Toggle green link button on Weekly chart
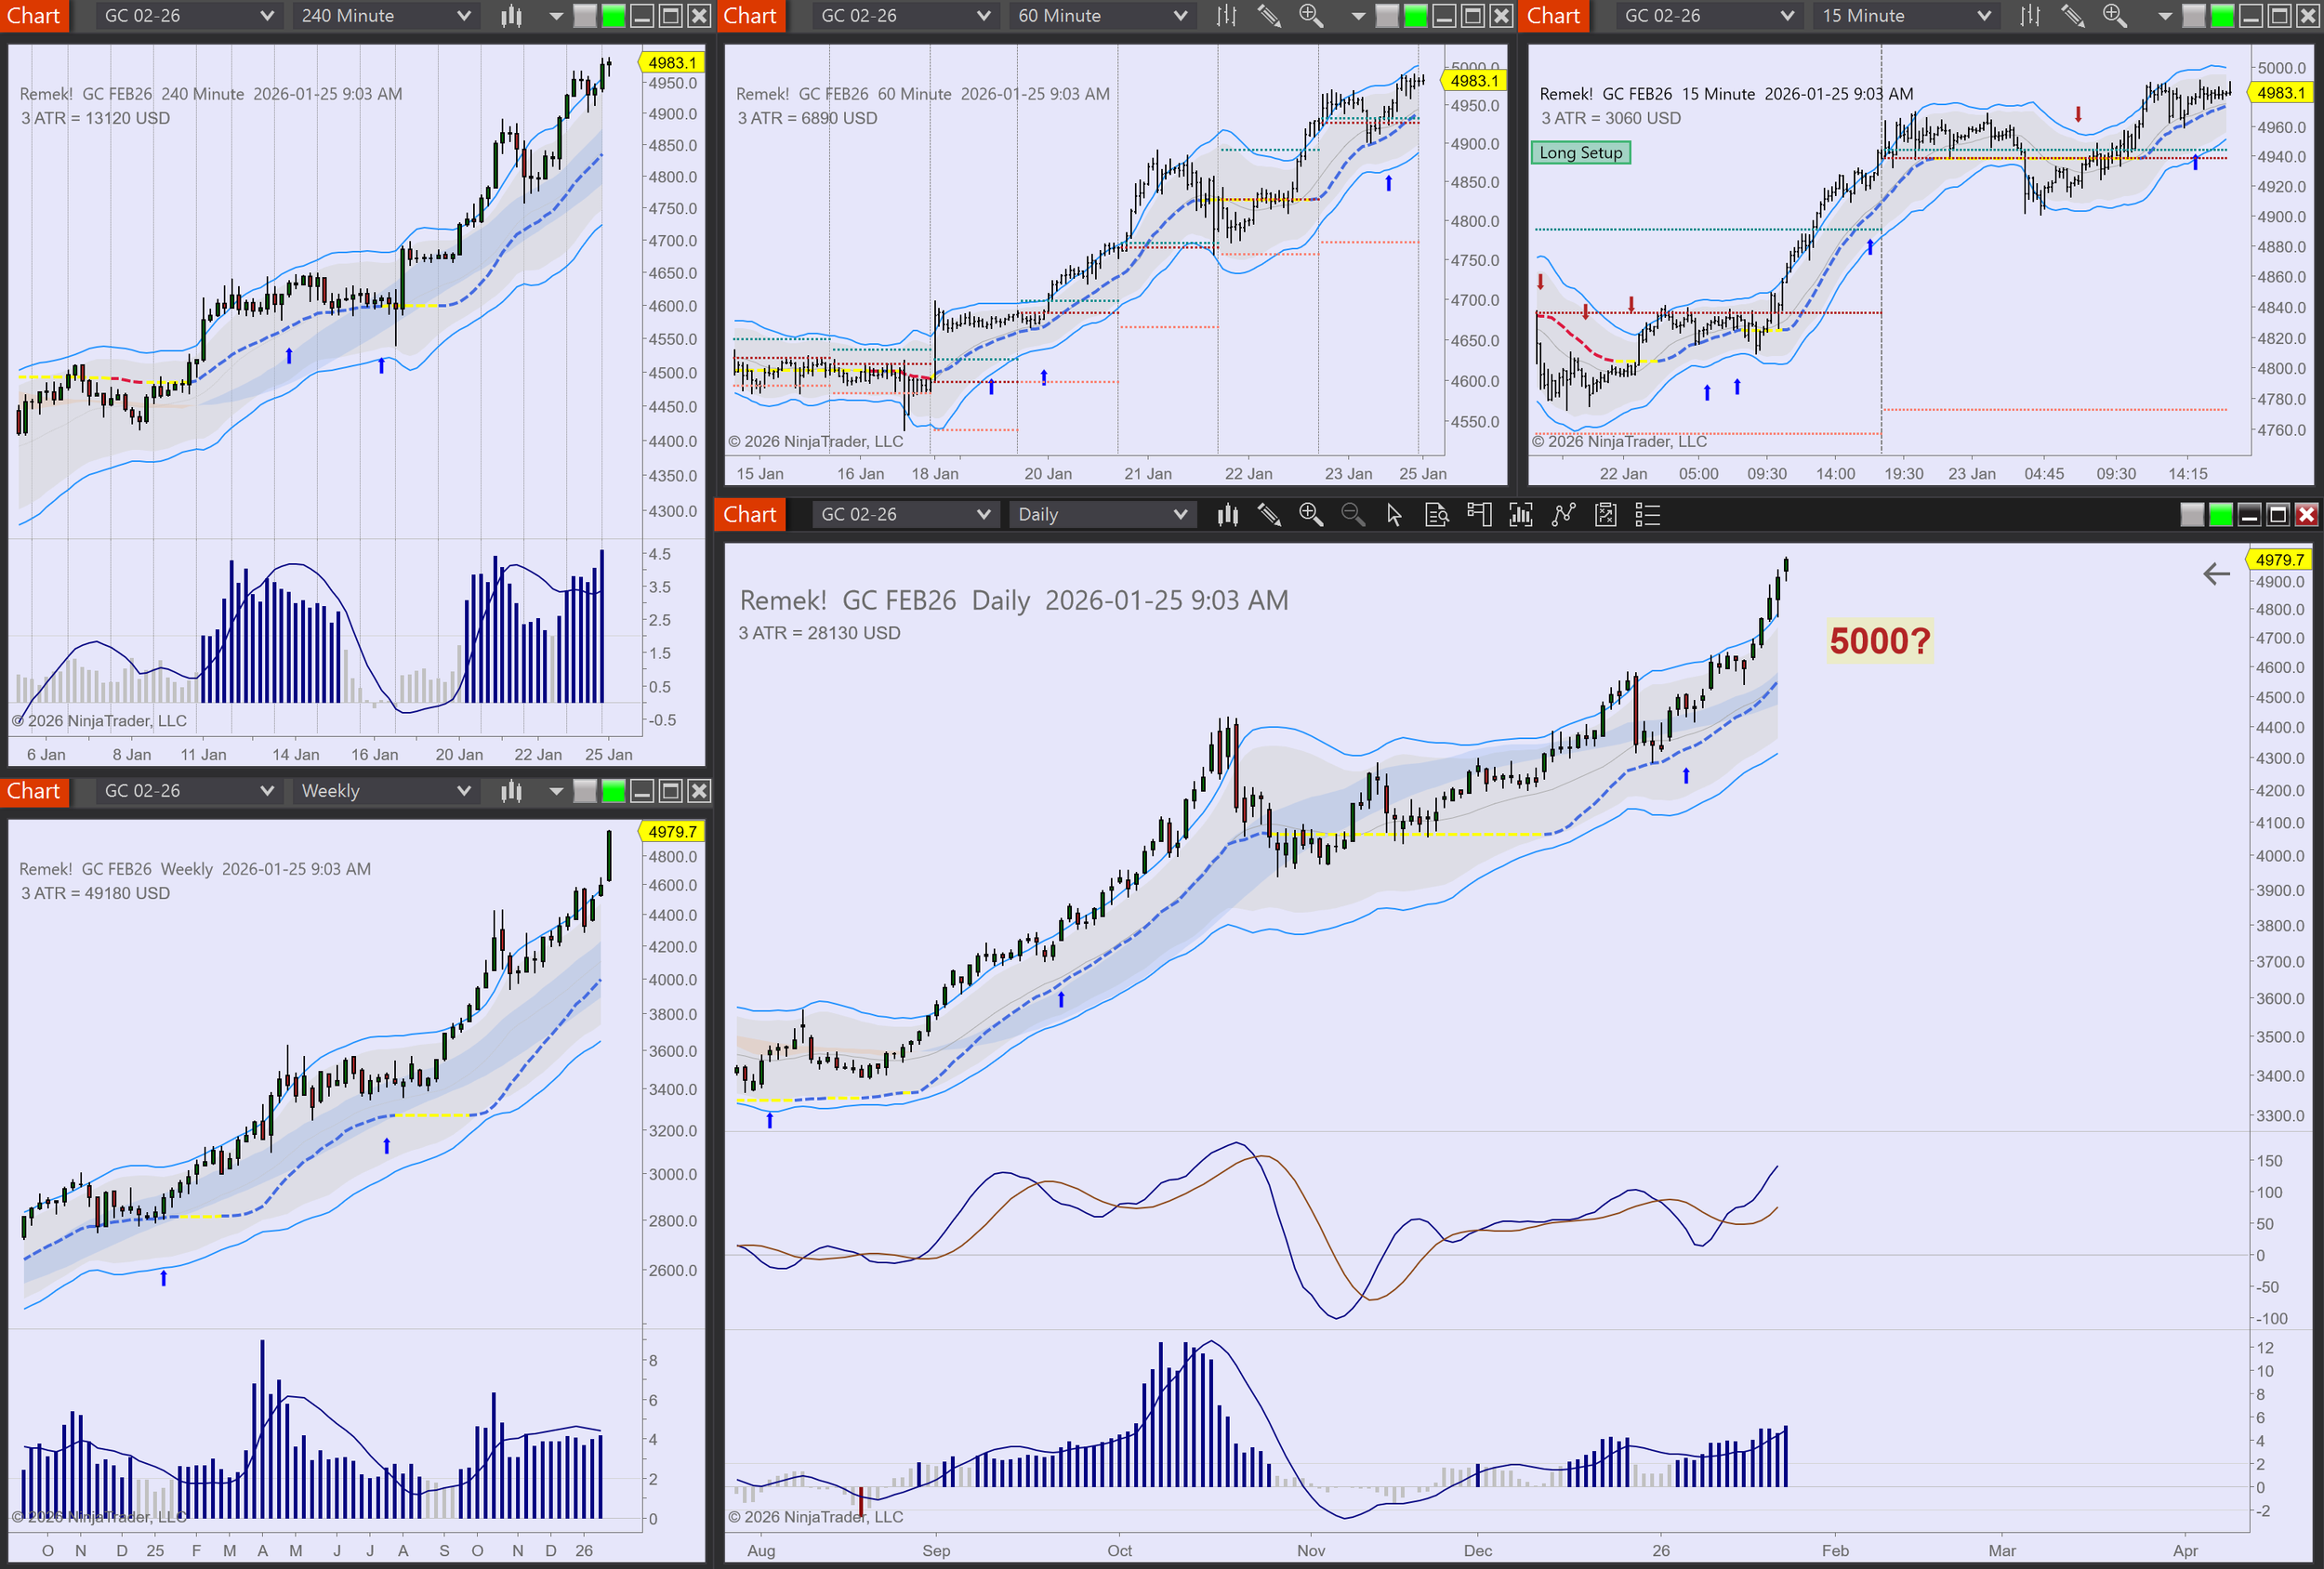This screenshot has width=2324, height=1569. 613,791
